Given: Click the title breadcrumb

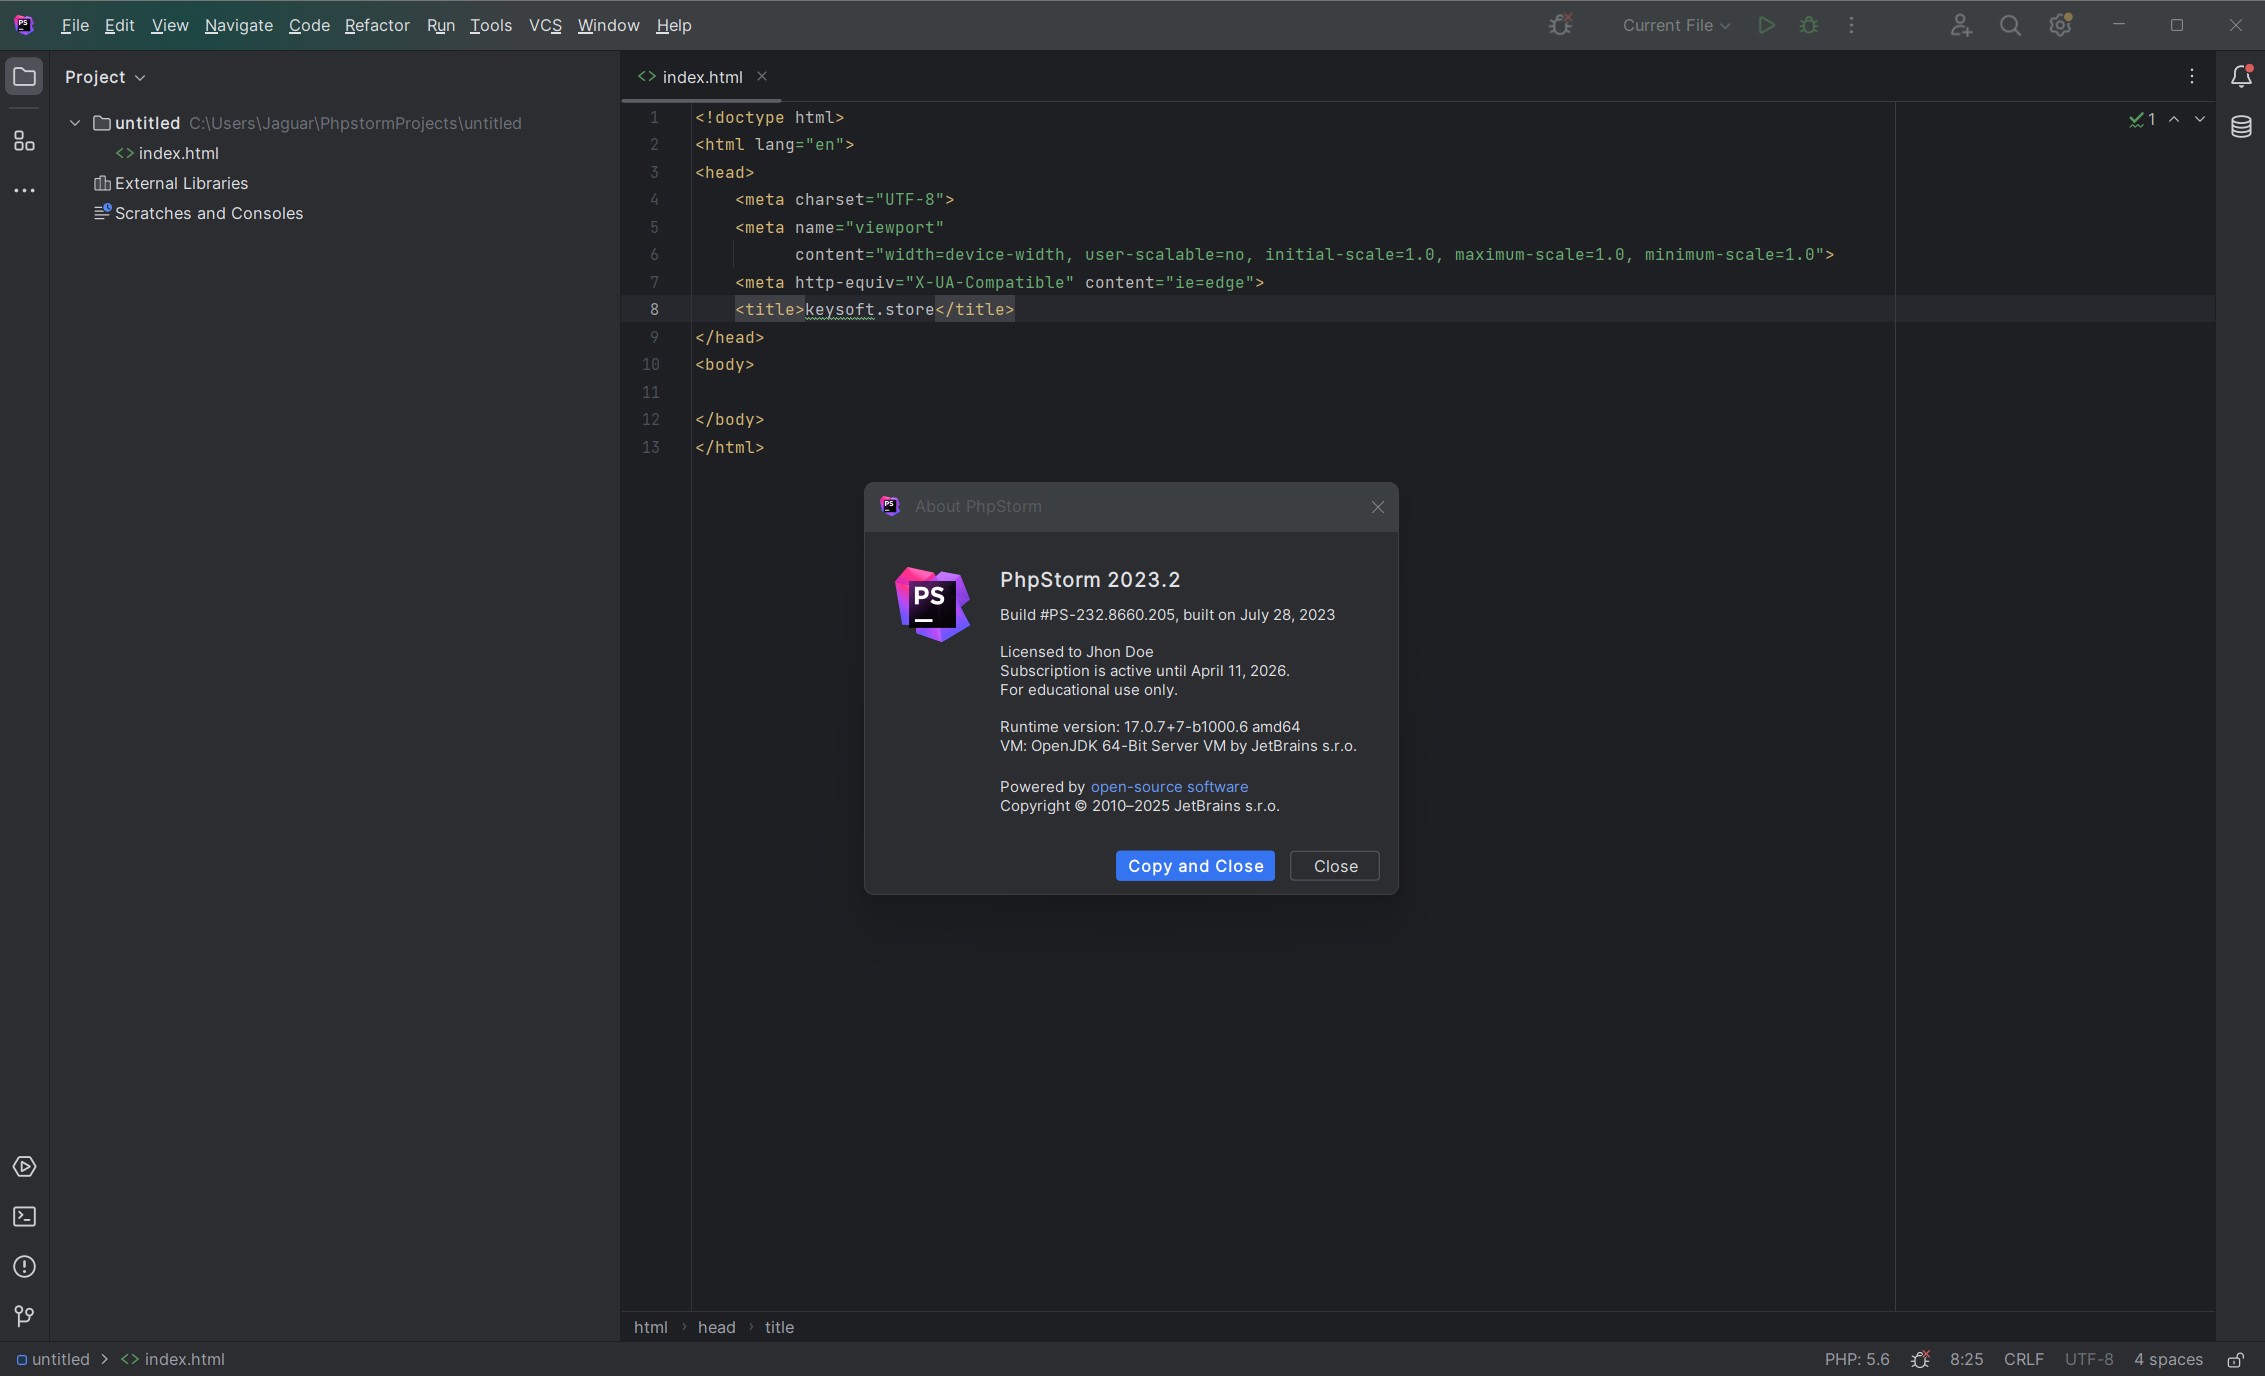Looking at the screenshot, I should [x=779, y=1327].
